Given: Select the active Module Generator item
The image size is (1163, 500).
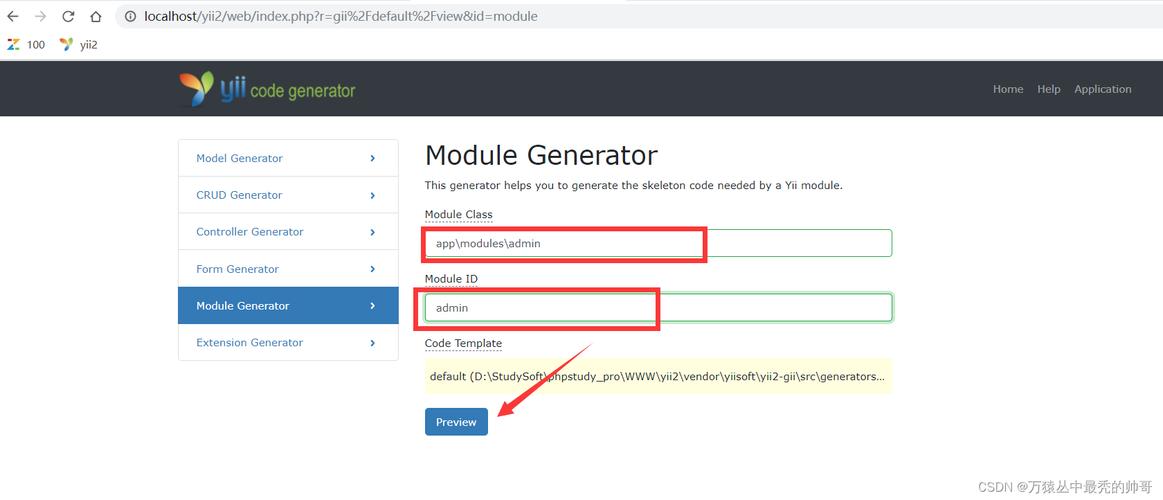Looking at the screenshot, I should click(289, 306).
